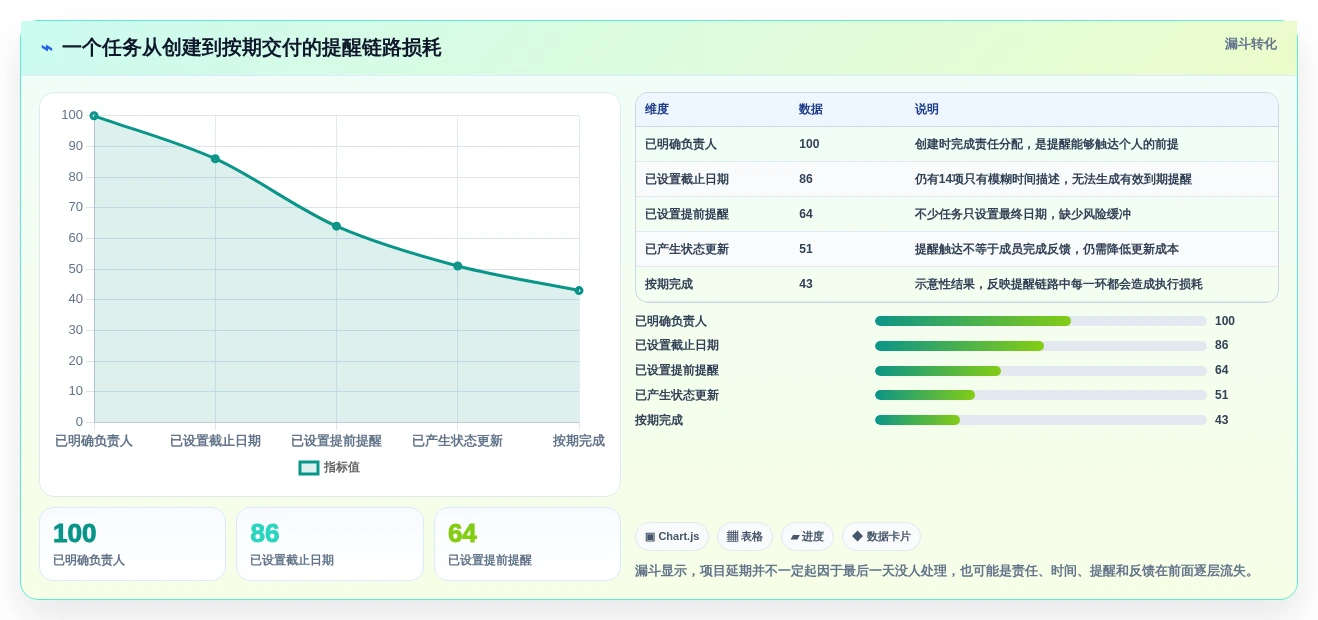Select table row cell 已产生状态更新

[x=687, y=249]
